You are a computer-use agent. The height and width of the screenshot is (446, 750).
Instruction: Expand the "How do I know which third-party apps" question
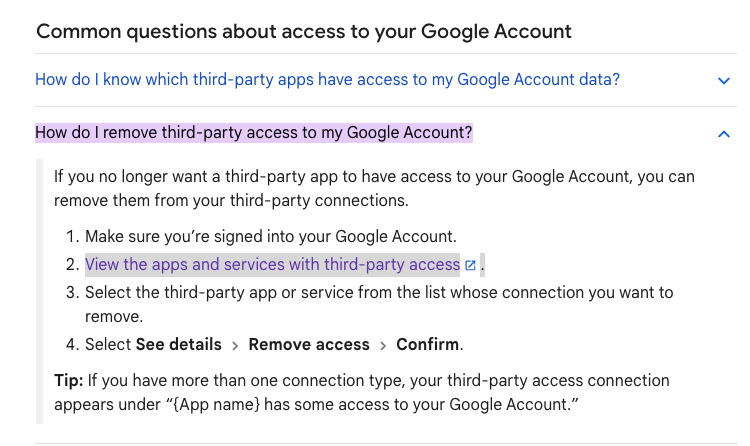[326, 79]
